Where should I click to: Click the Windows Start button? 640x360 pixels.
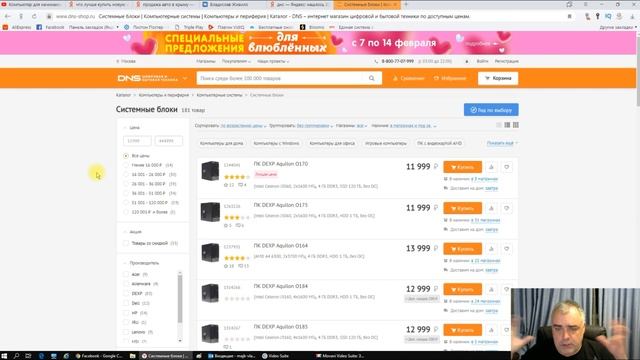[x=4, y=356]
